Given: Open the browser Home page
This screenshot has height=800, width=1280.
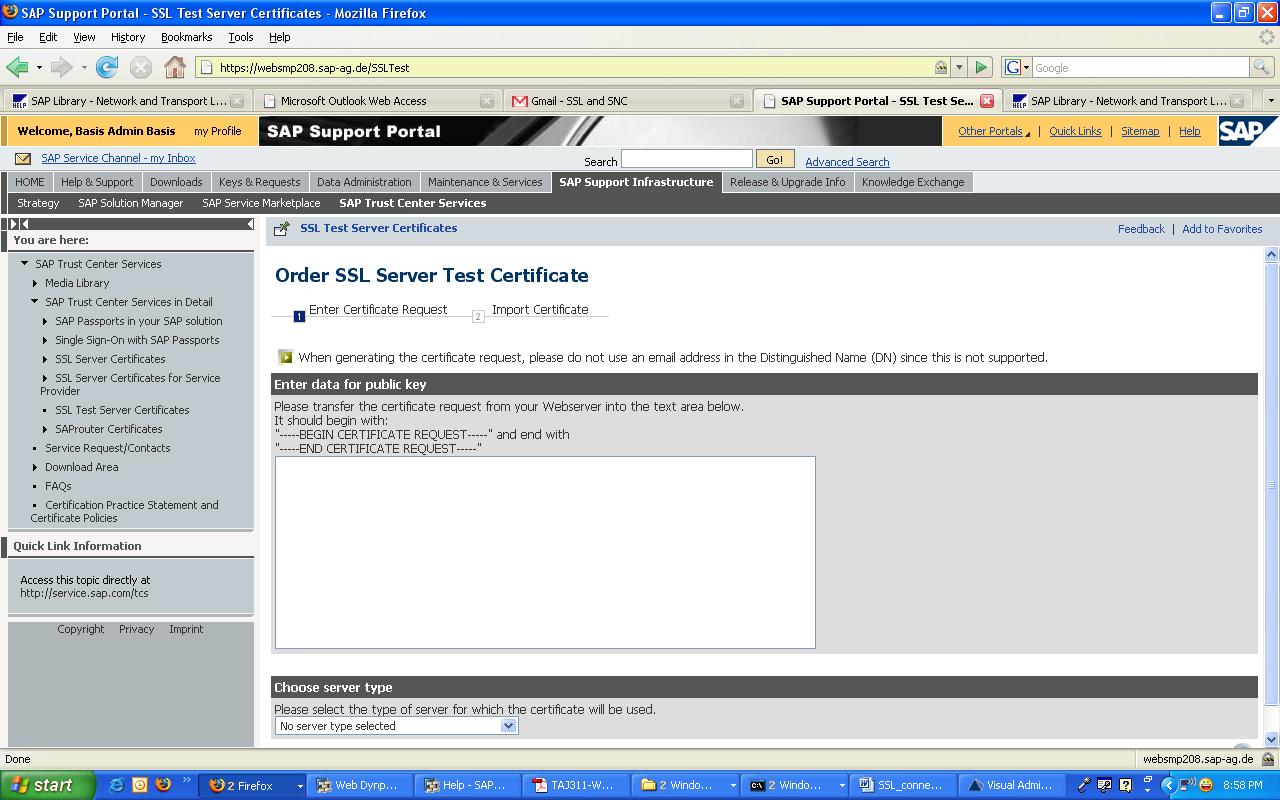Looking at the screenshot, I should click(173, 67).
